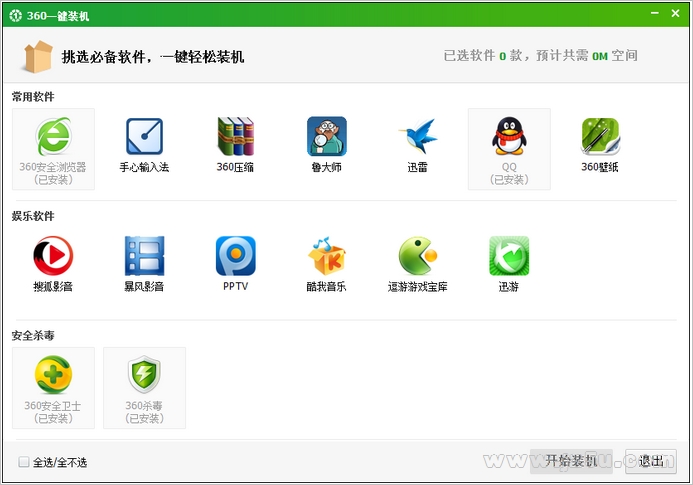Screen dimensions: 693x485
Task: Click the cardboard box header icon
Action: point(38,56)
